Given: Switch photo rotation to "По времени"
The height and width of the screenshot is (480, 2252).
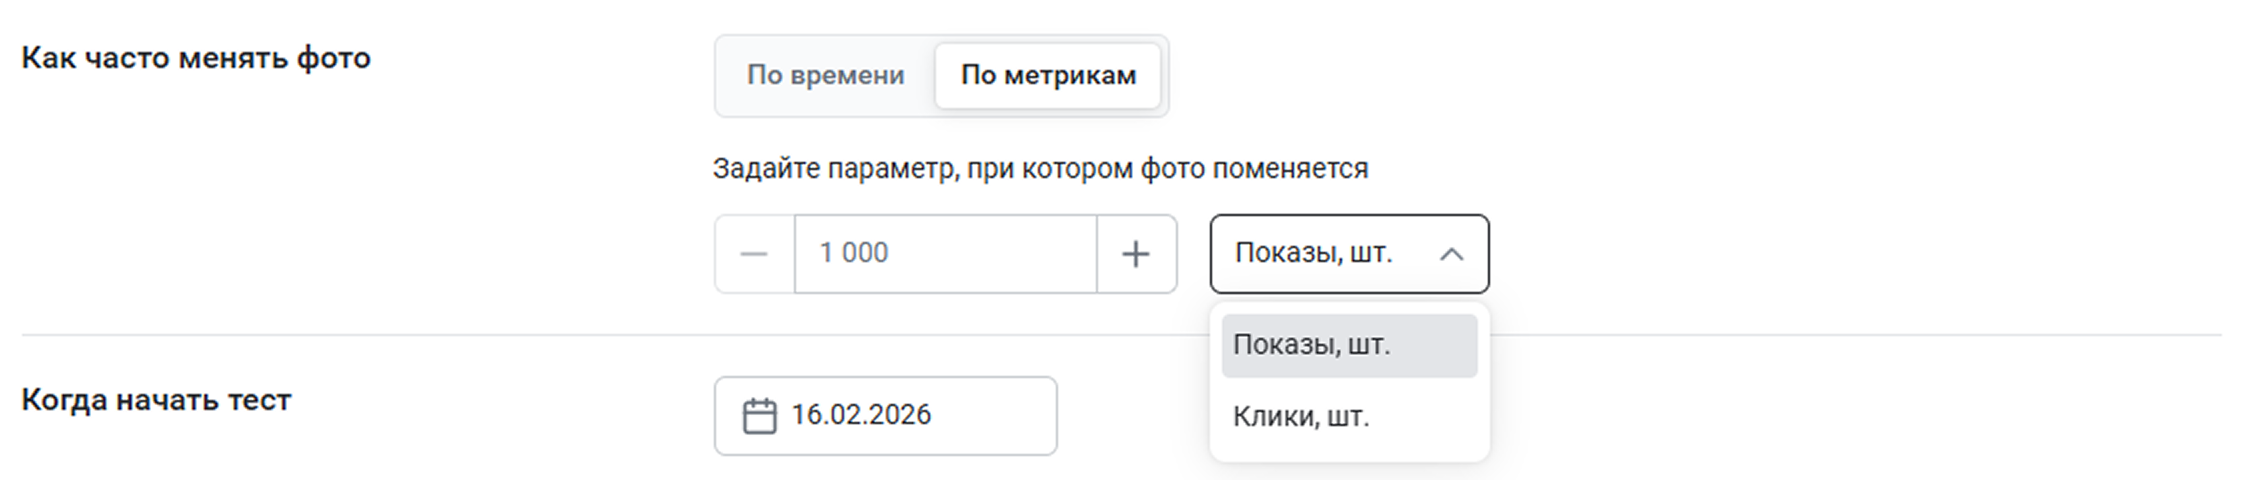Looking at the screenshot, I should click(x=825, y=76).
